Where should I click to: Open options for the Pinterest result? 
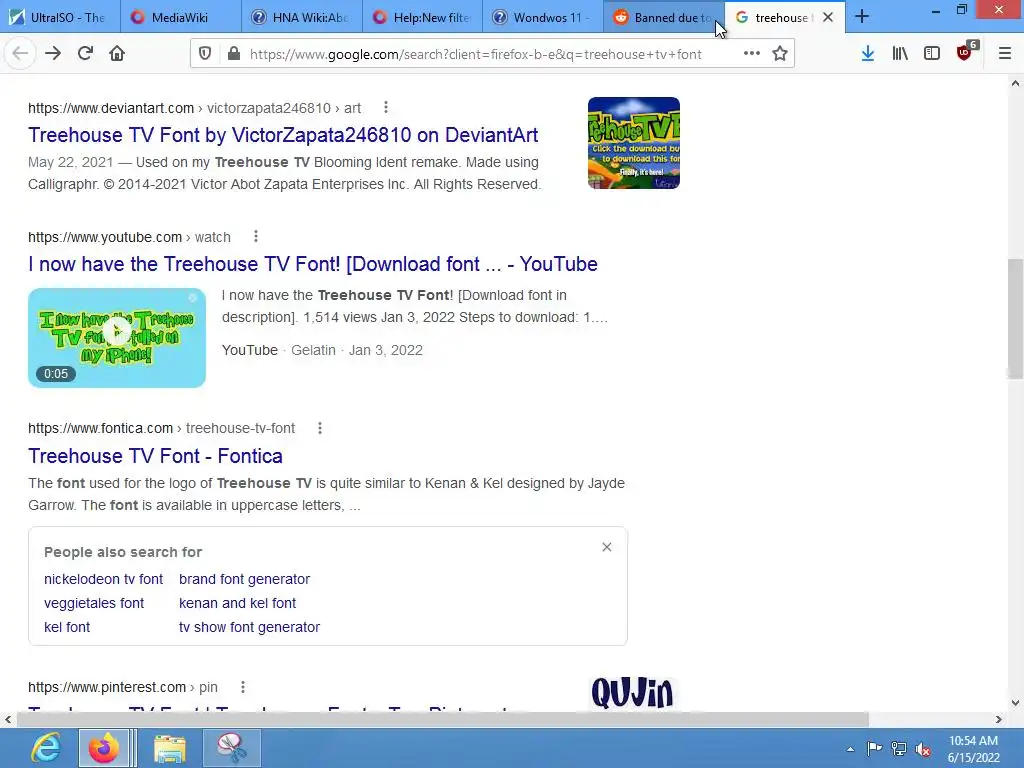[242, 687]
